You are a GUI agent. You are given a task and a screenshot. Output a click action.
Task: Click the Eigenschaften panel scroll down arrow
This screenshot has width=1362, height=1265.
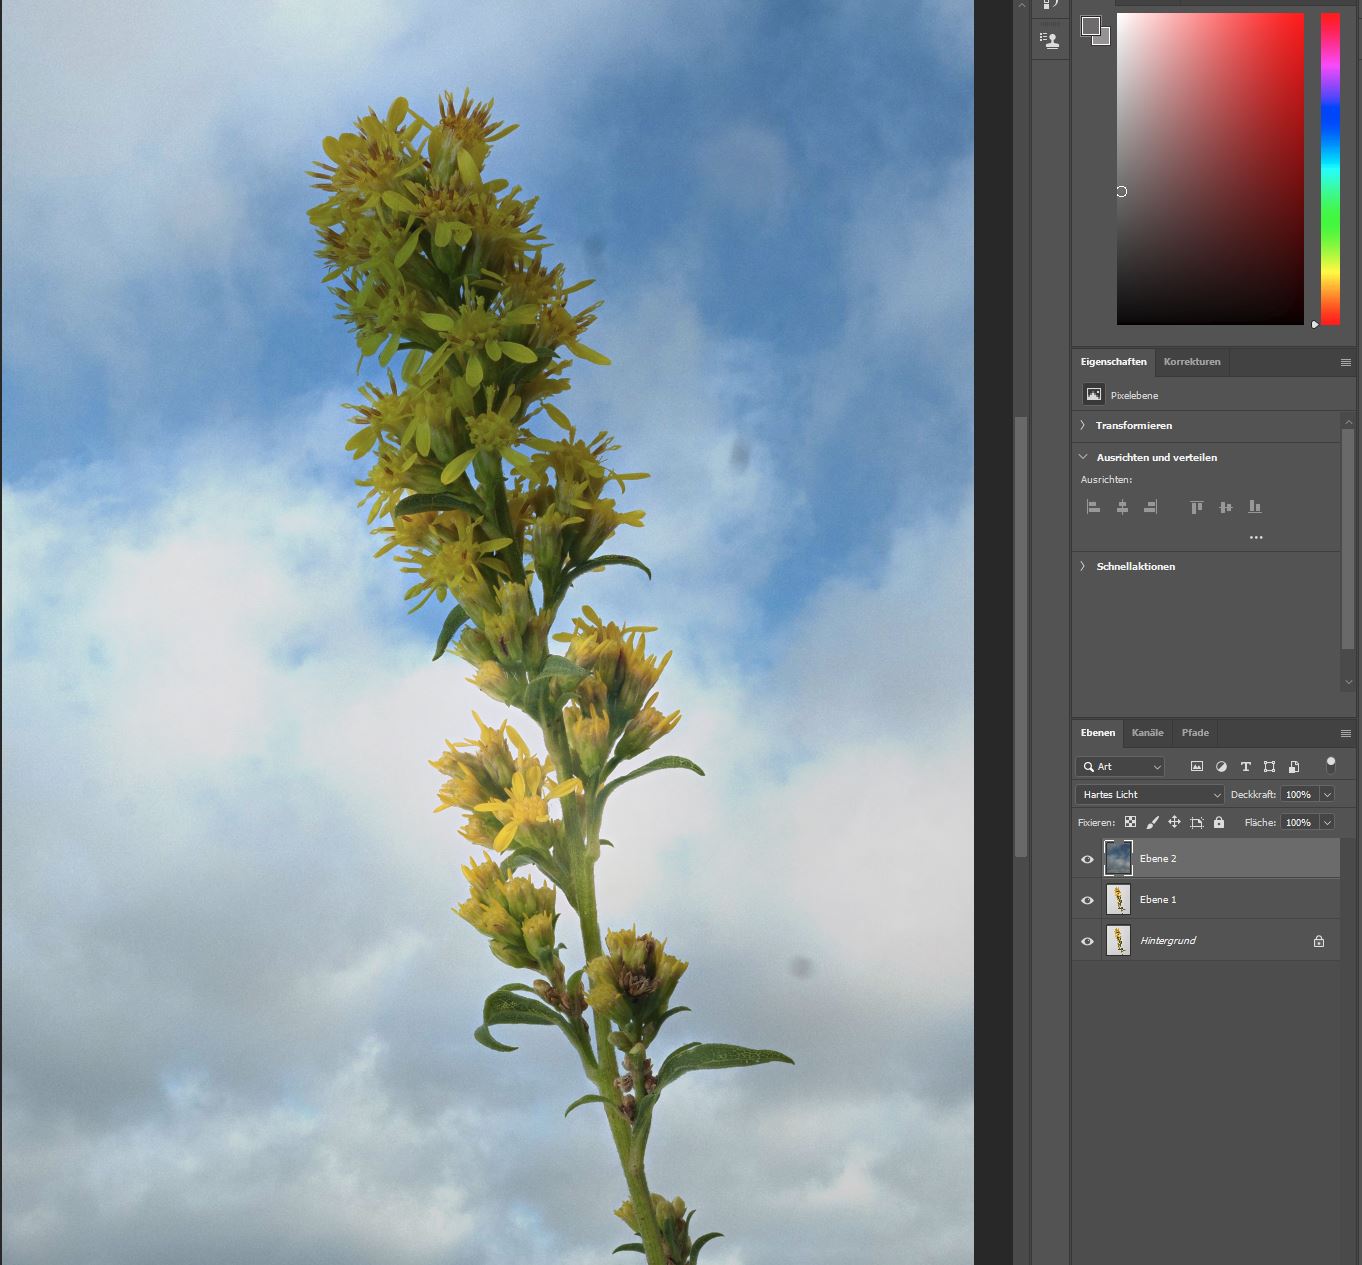pyautogui.click(x=1348, y=682)
